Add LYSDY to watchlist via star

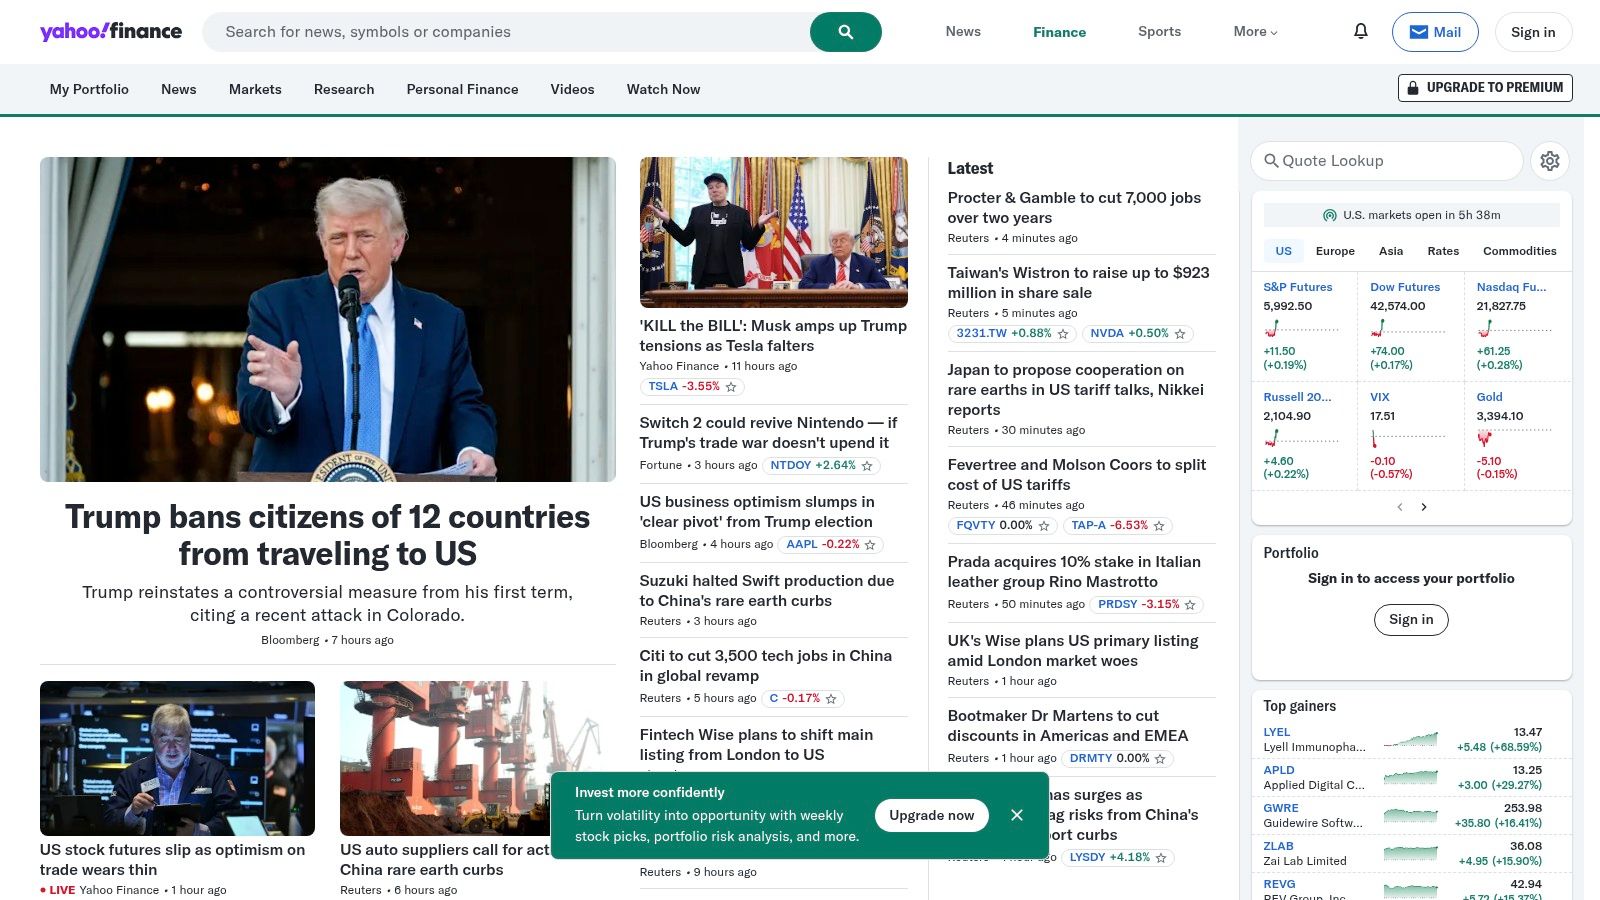(1161, 858)
